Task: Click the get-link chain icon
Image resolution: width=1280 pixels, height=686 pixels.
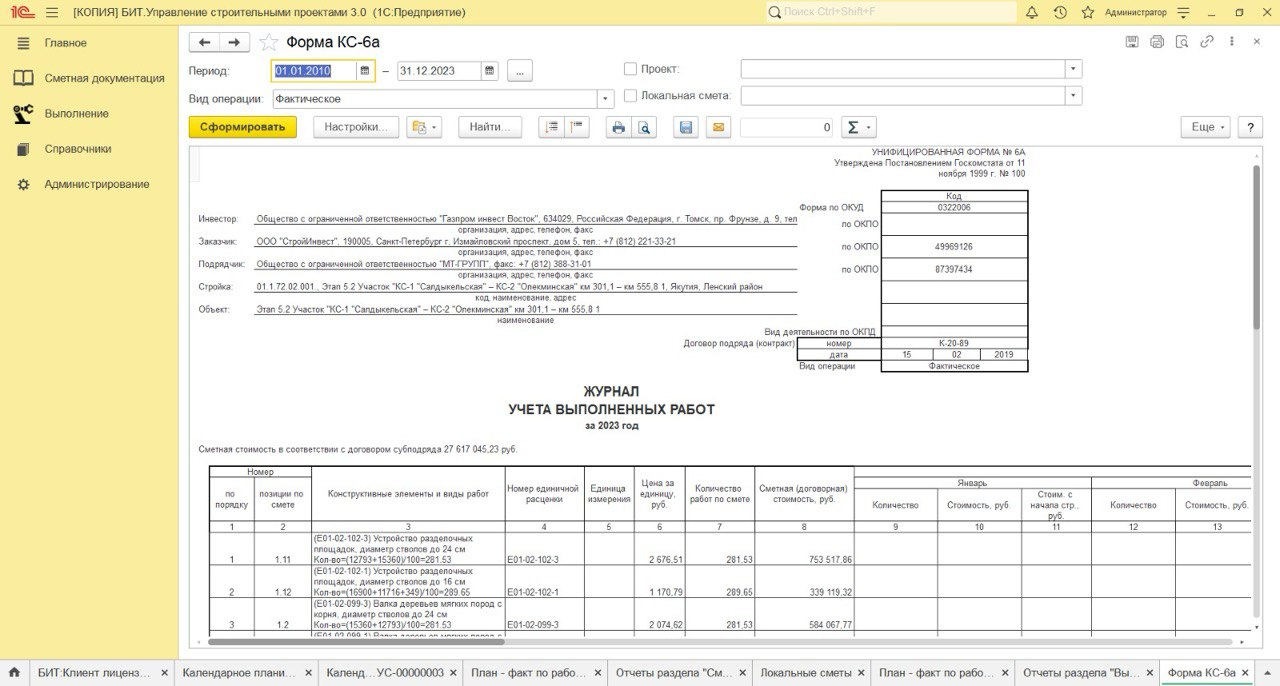Action: 1207,42
